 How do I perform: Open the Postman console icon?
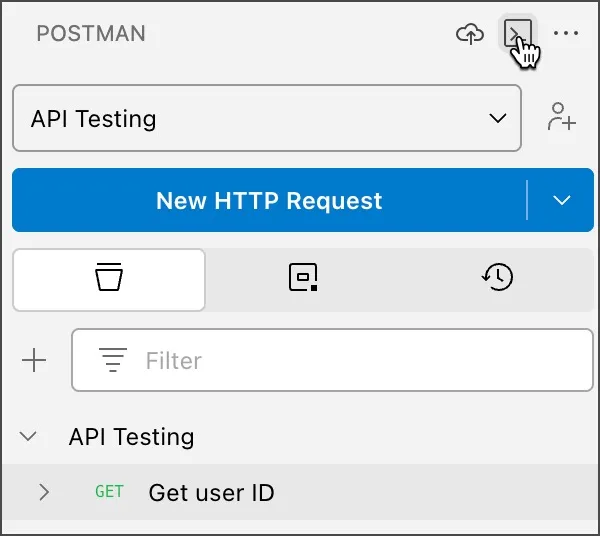coord(518,33)
